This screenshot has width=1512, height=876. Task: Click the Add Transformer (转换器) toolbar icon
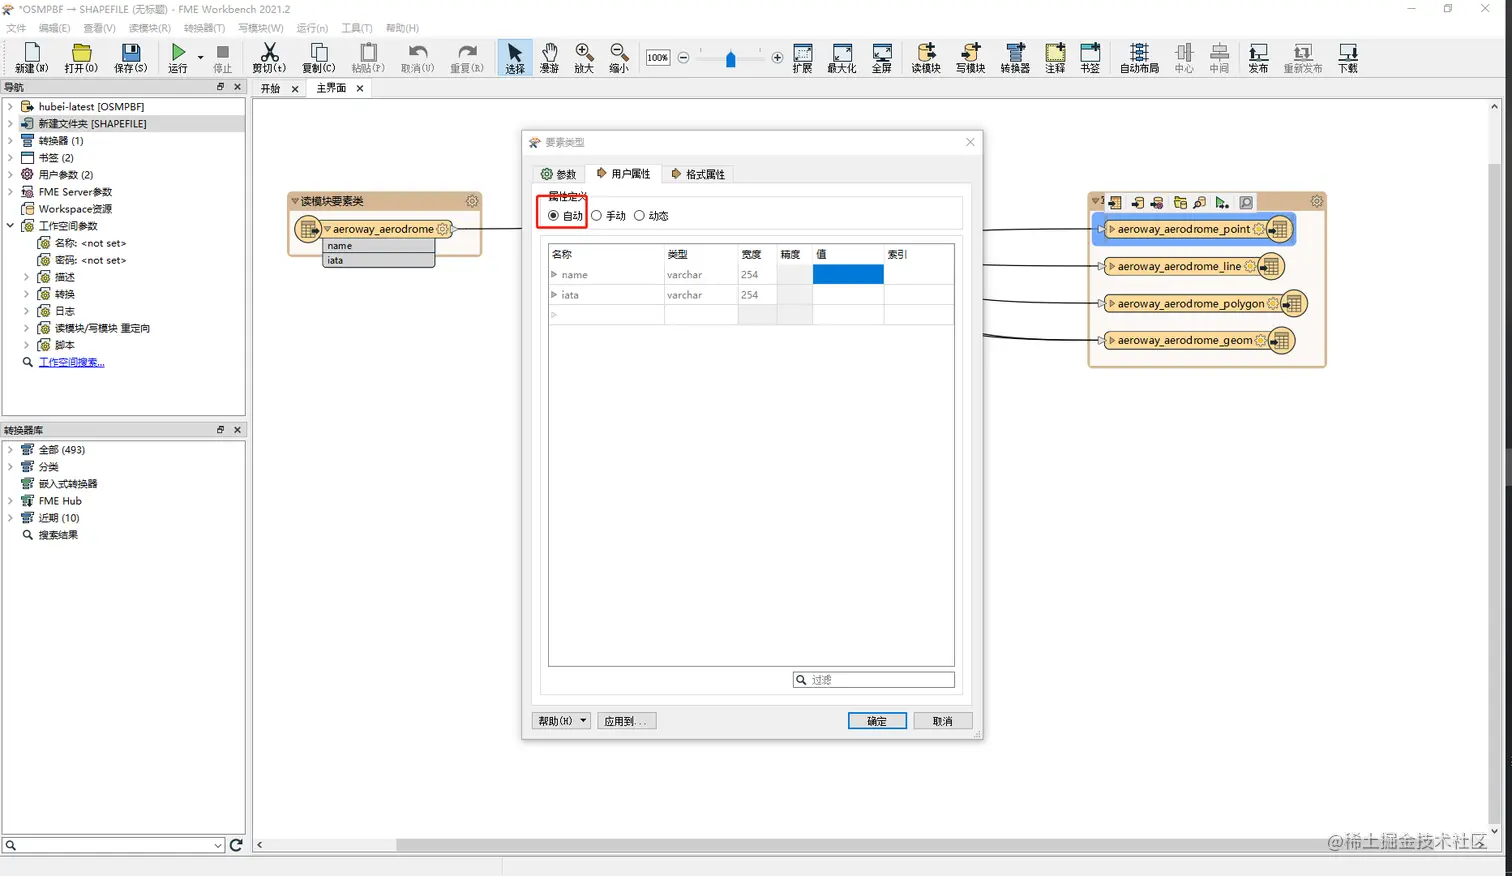click(1015, 58)
